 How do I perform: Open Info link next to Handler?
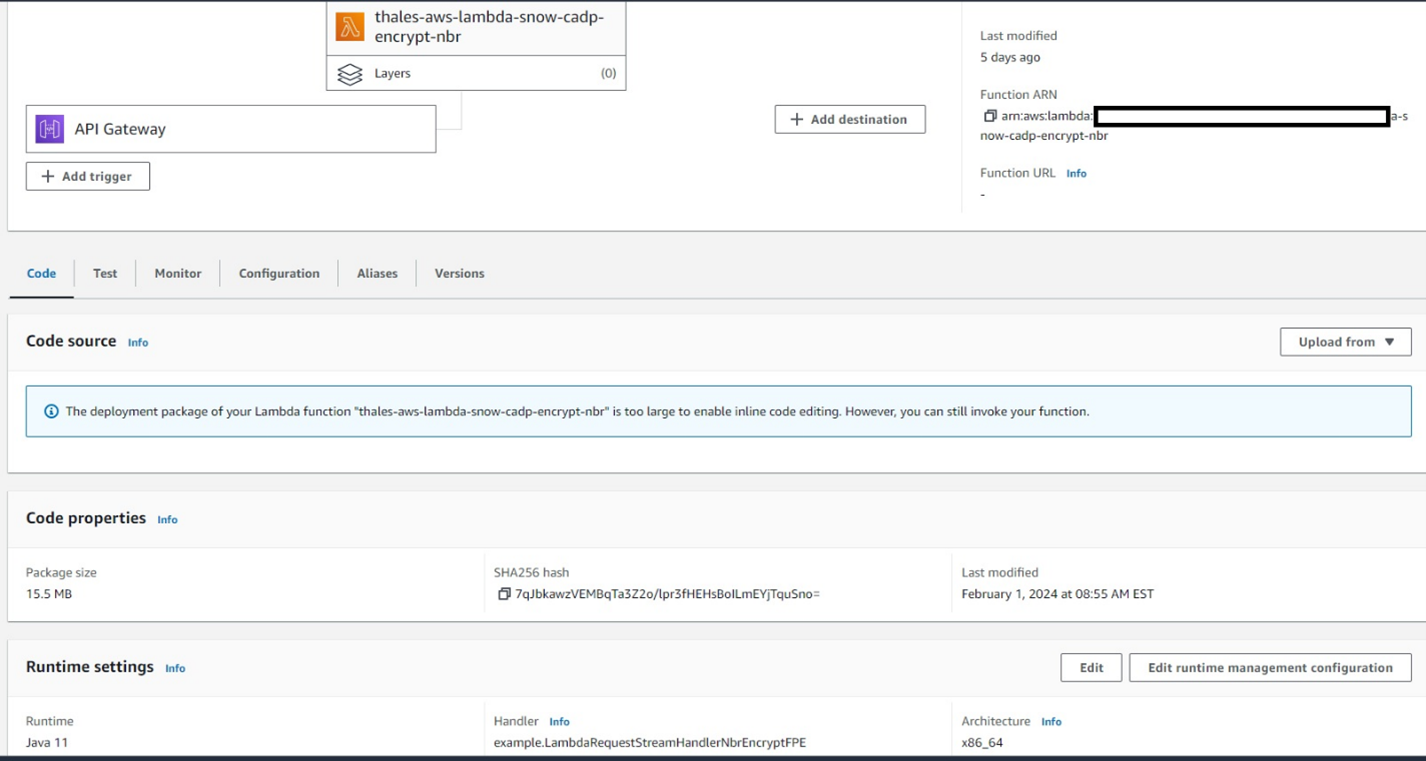coord(559,722)
